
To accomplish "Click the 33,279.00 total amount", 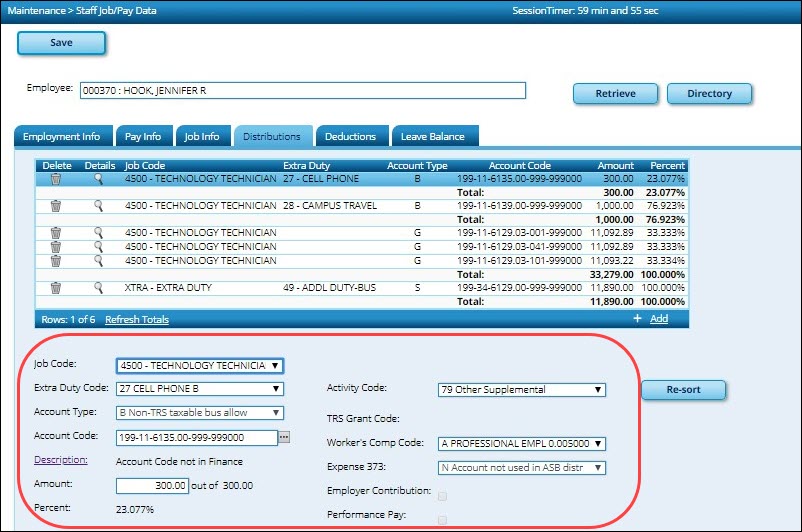I will (612, 274).
